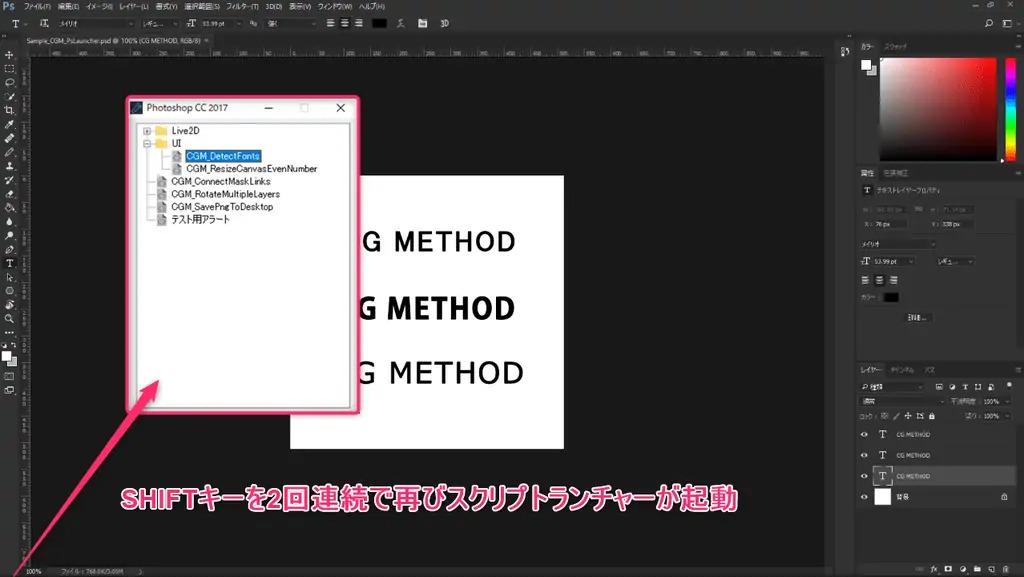Create a new adjustment layer icon
Image resolution: width=1024 pixels, height=577 pixels.
[963, 569]
